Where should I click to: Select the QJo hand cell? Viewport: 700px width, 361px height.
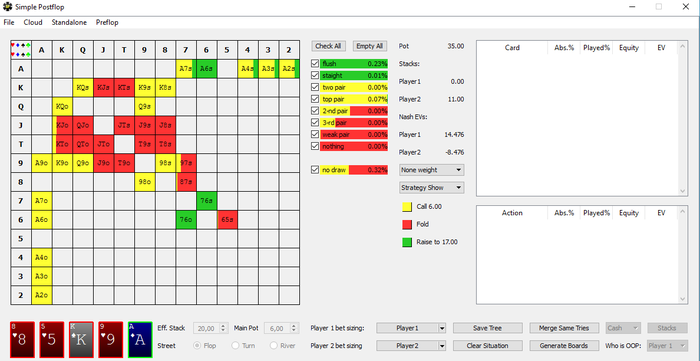83,126
